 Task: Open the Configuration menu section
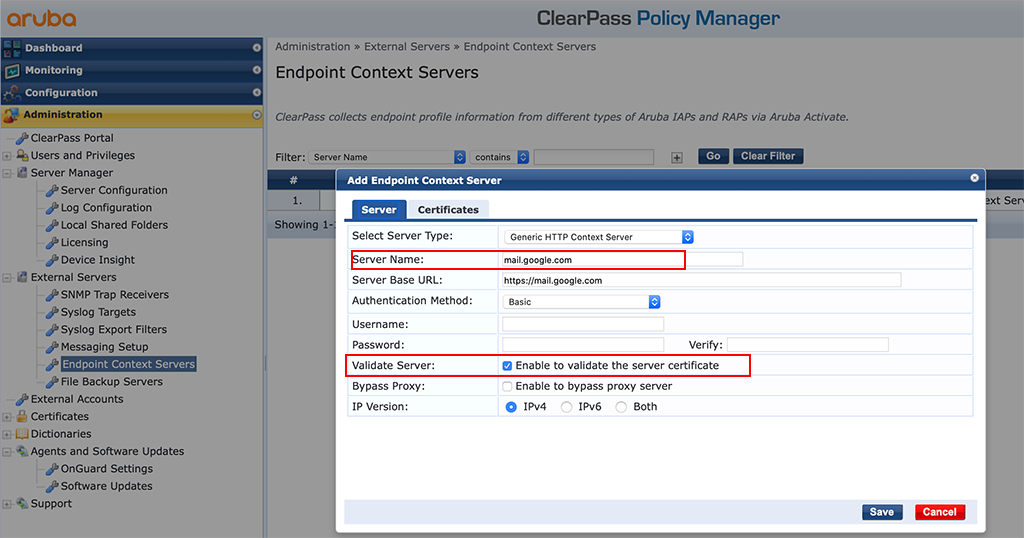point(132,93)
